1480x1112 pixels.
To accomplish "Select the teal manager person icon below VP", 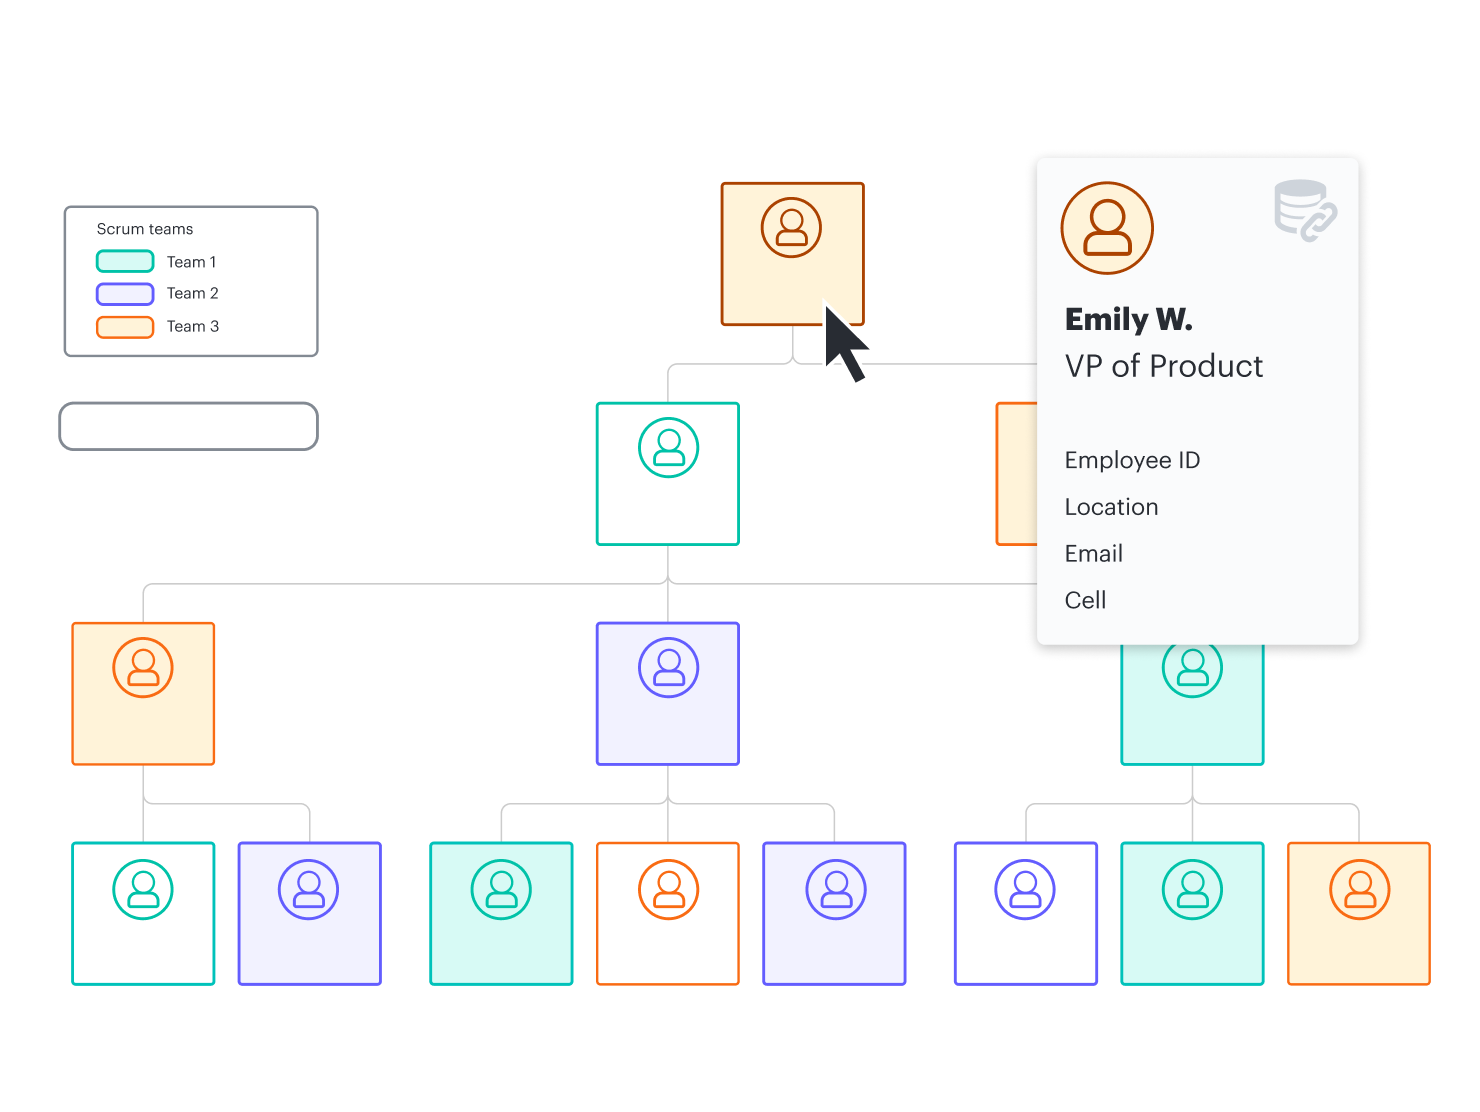I will pos(667,447).
